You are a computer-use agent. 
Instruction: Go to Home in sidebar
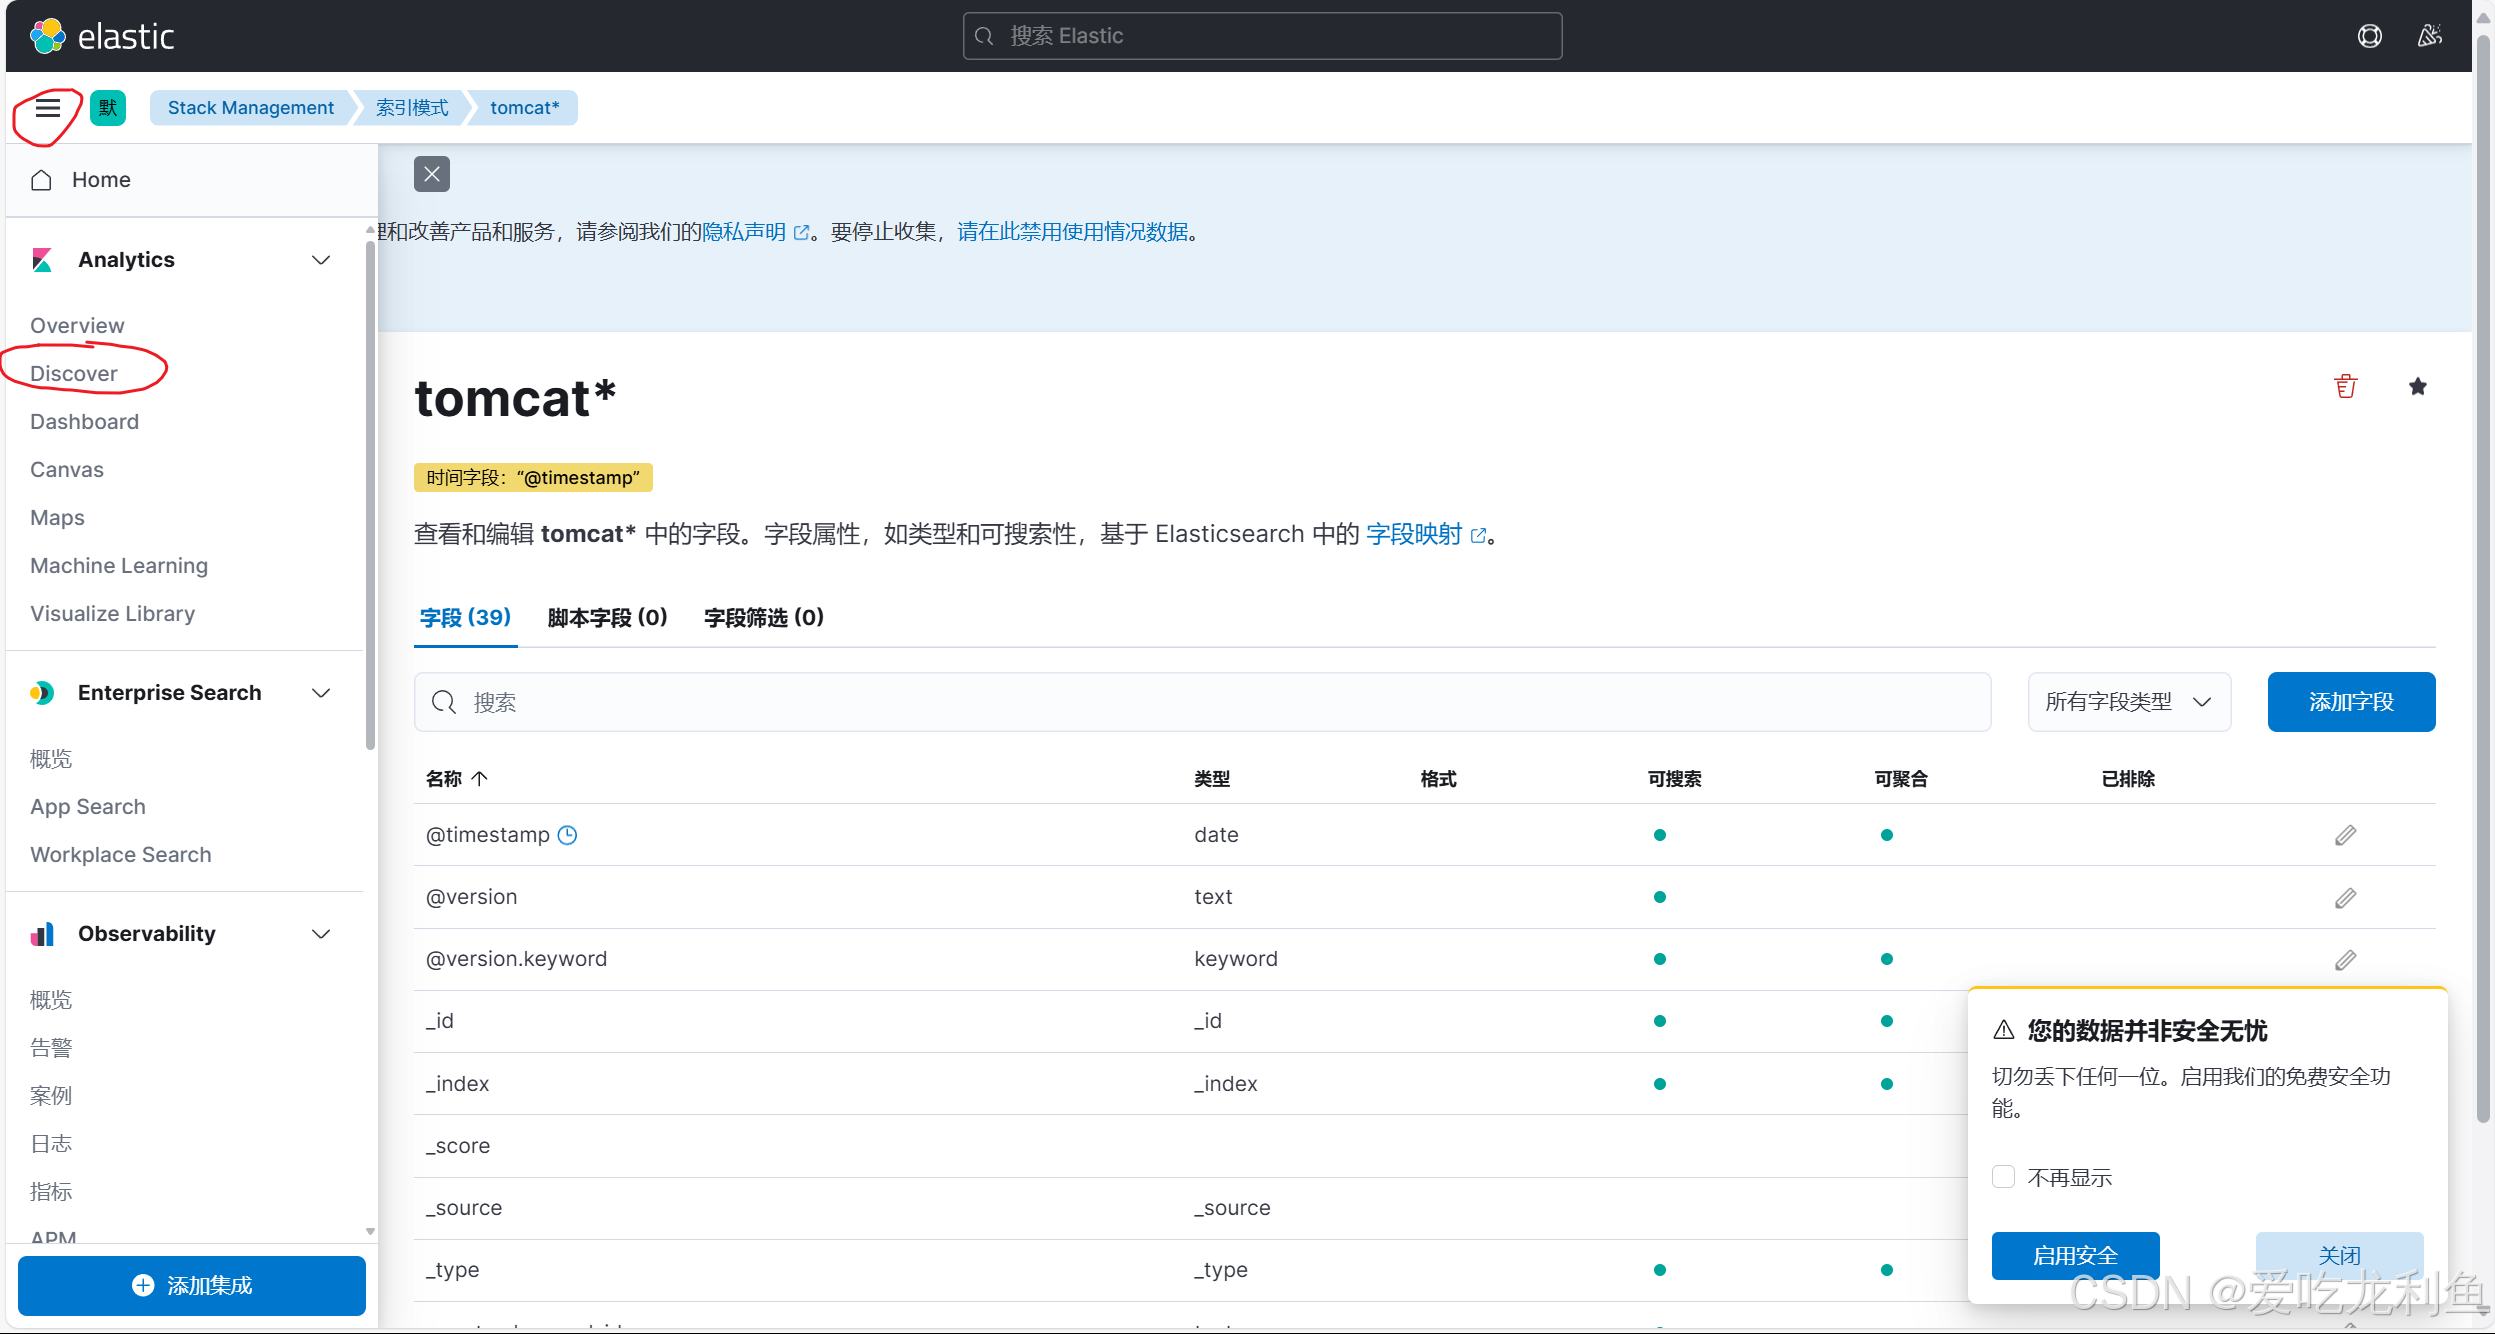click(101, 180)
